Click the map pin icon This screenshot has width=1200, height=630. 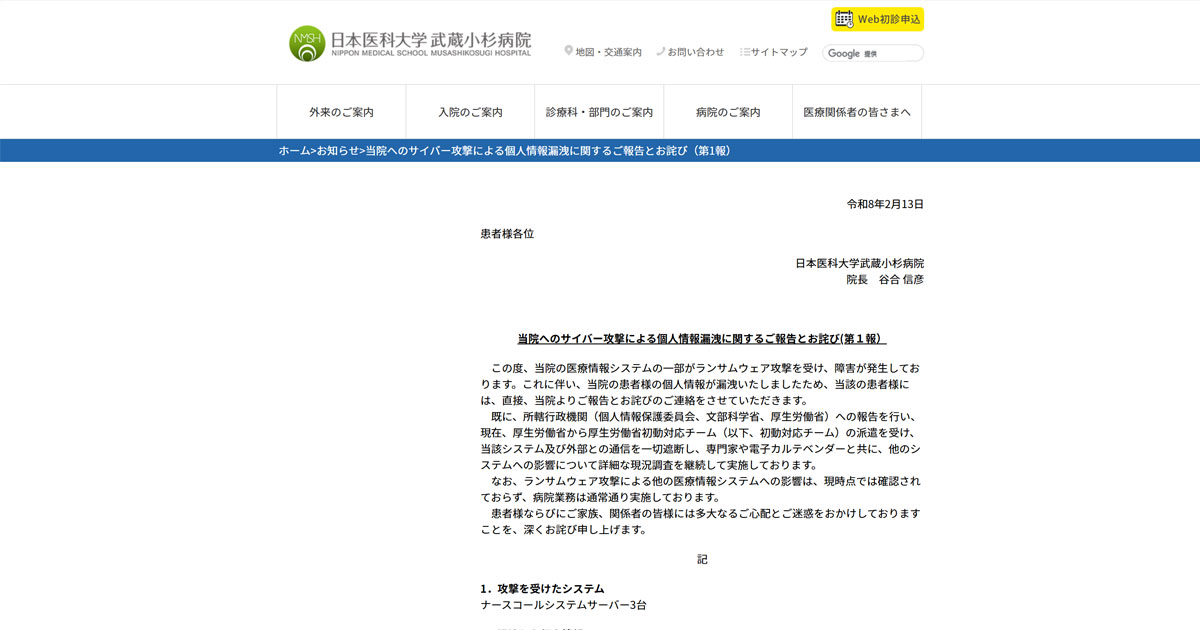(x=569, y=51)
